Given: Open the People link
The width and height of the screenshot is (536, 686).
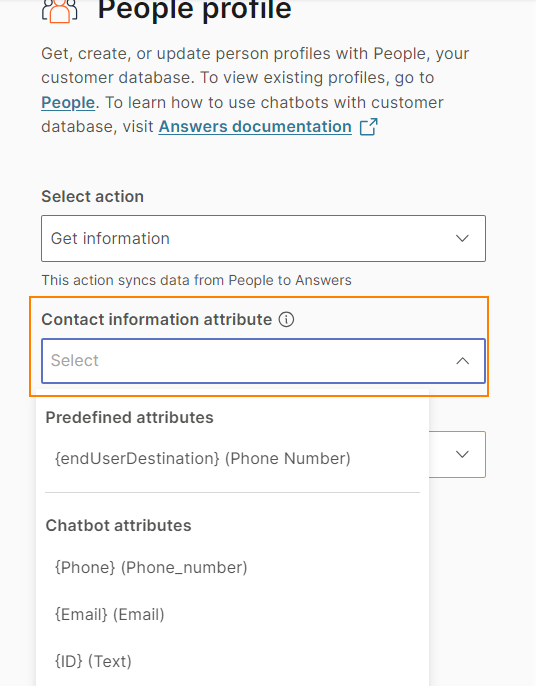Looking at the screenshot, I should click(68, 102).
